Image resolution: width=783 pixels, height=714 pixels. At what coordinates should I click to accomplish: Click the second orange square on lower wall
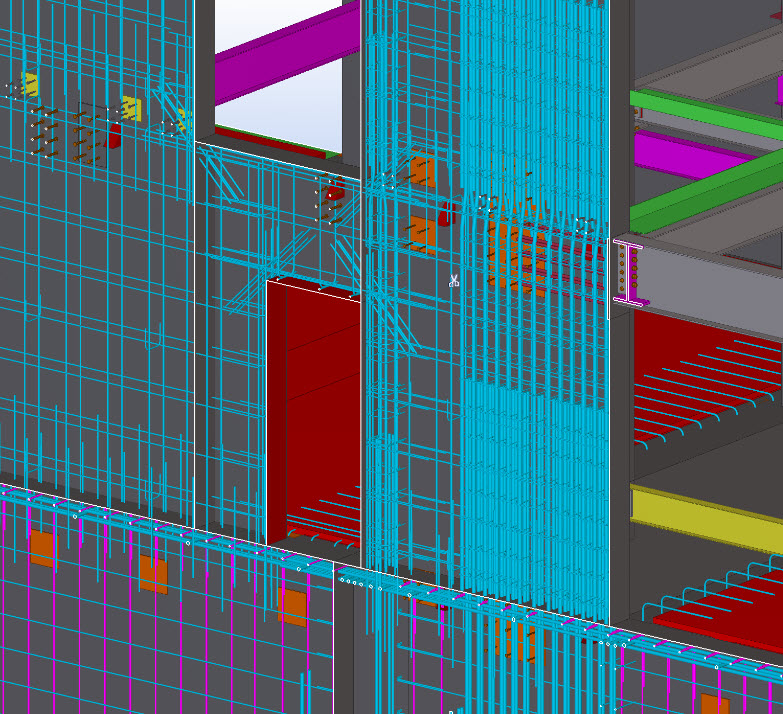153,574
